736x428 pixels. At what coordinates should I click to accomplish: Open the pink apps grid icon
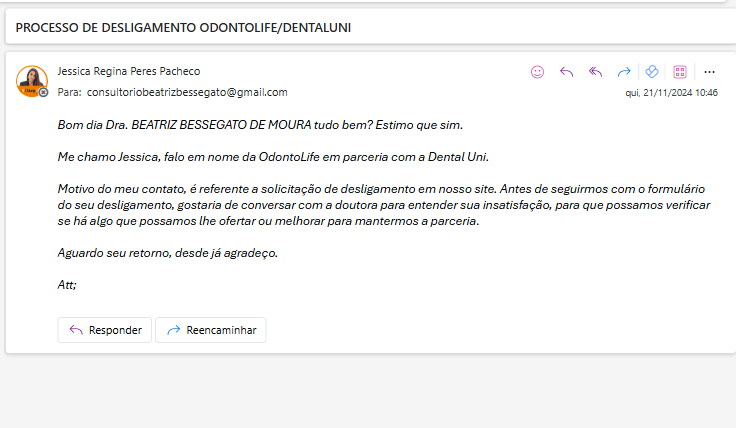tap(680, 72)
